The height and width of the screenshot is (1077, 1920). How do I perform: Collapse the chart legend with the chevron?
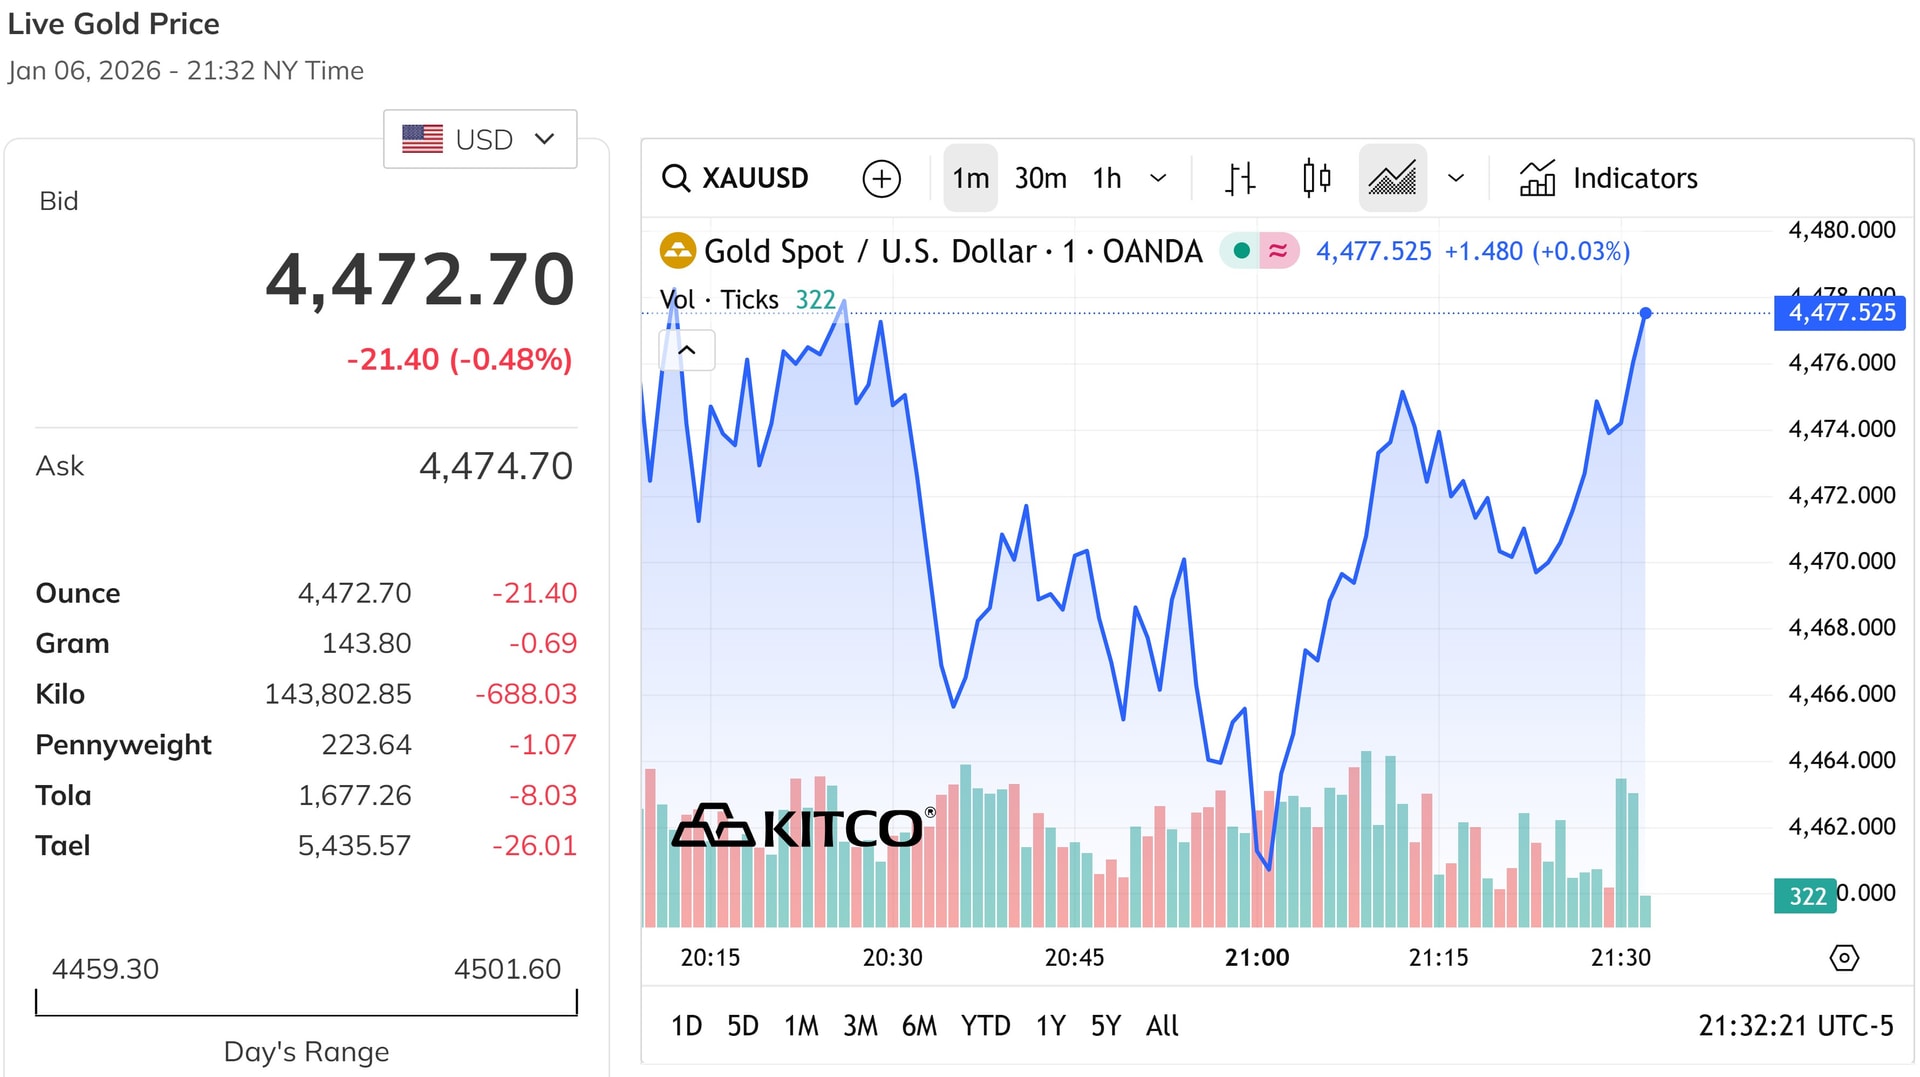[687, 350]
